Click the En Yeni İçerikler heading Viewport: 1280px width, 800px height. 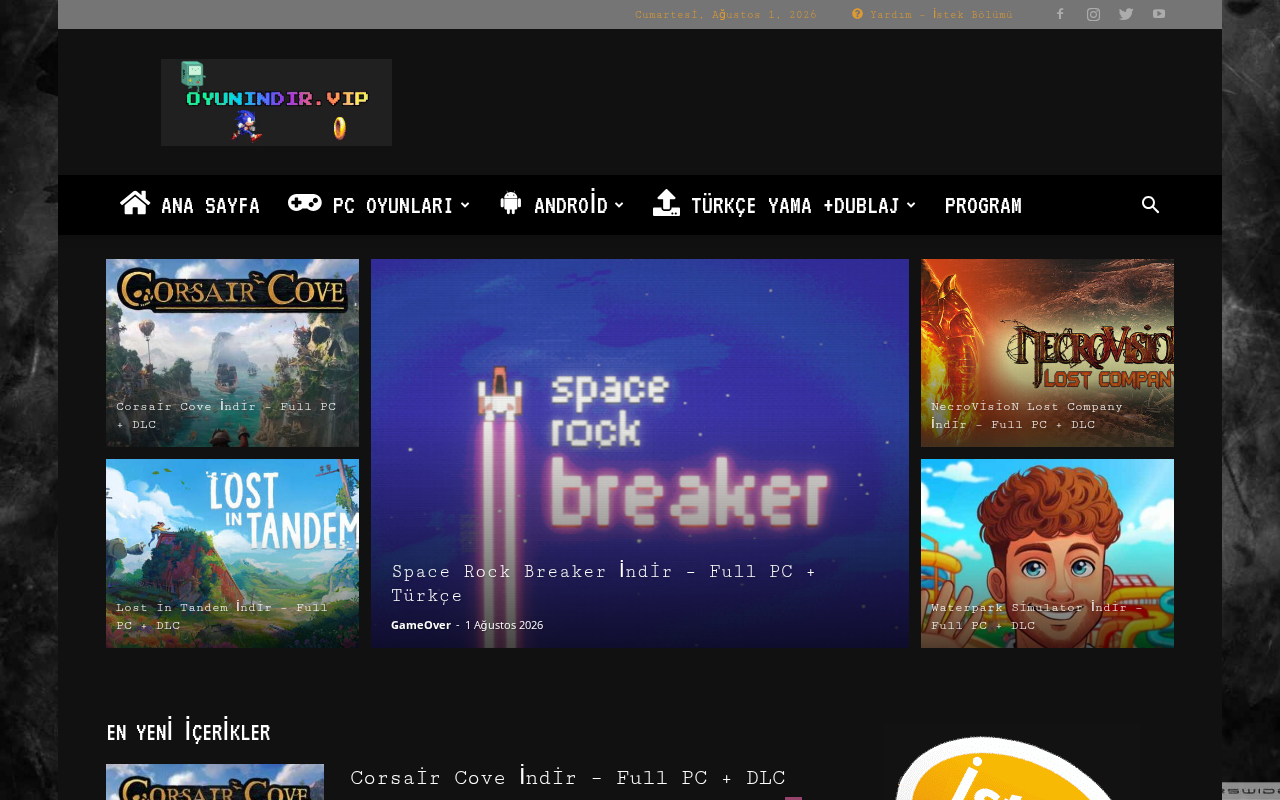tap(188, 732)
